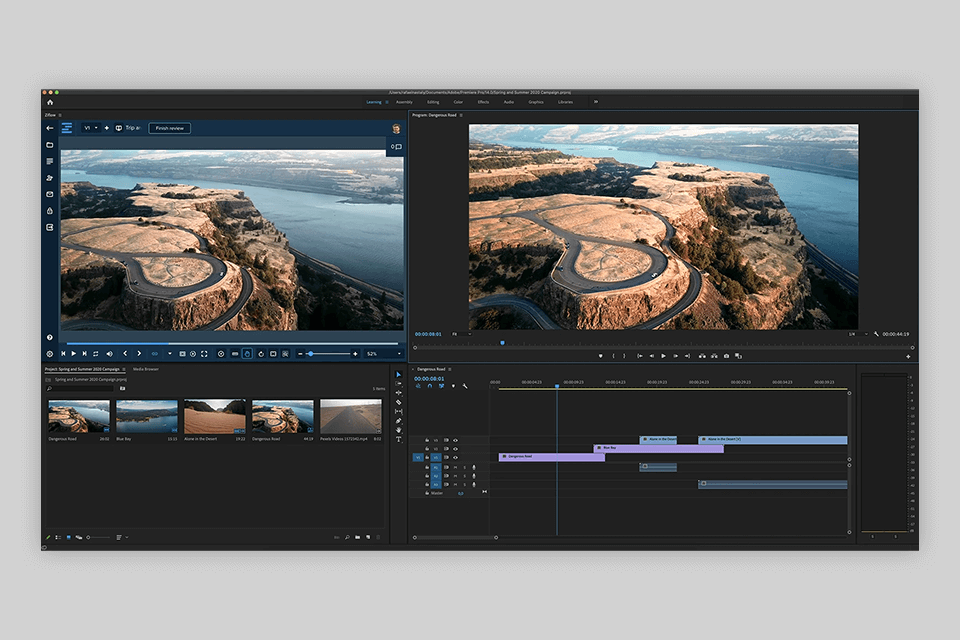Open the Zflow settings gear icon
This screenshot has height=640, width=960.
tap(50, 354)
